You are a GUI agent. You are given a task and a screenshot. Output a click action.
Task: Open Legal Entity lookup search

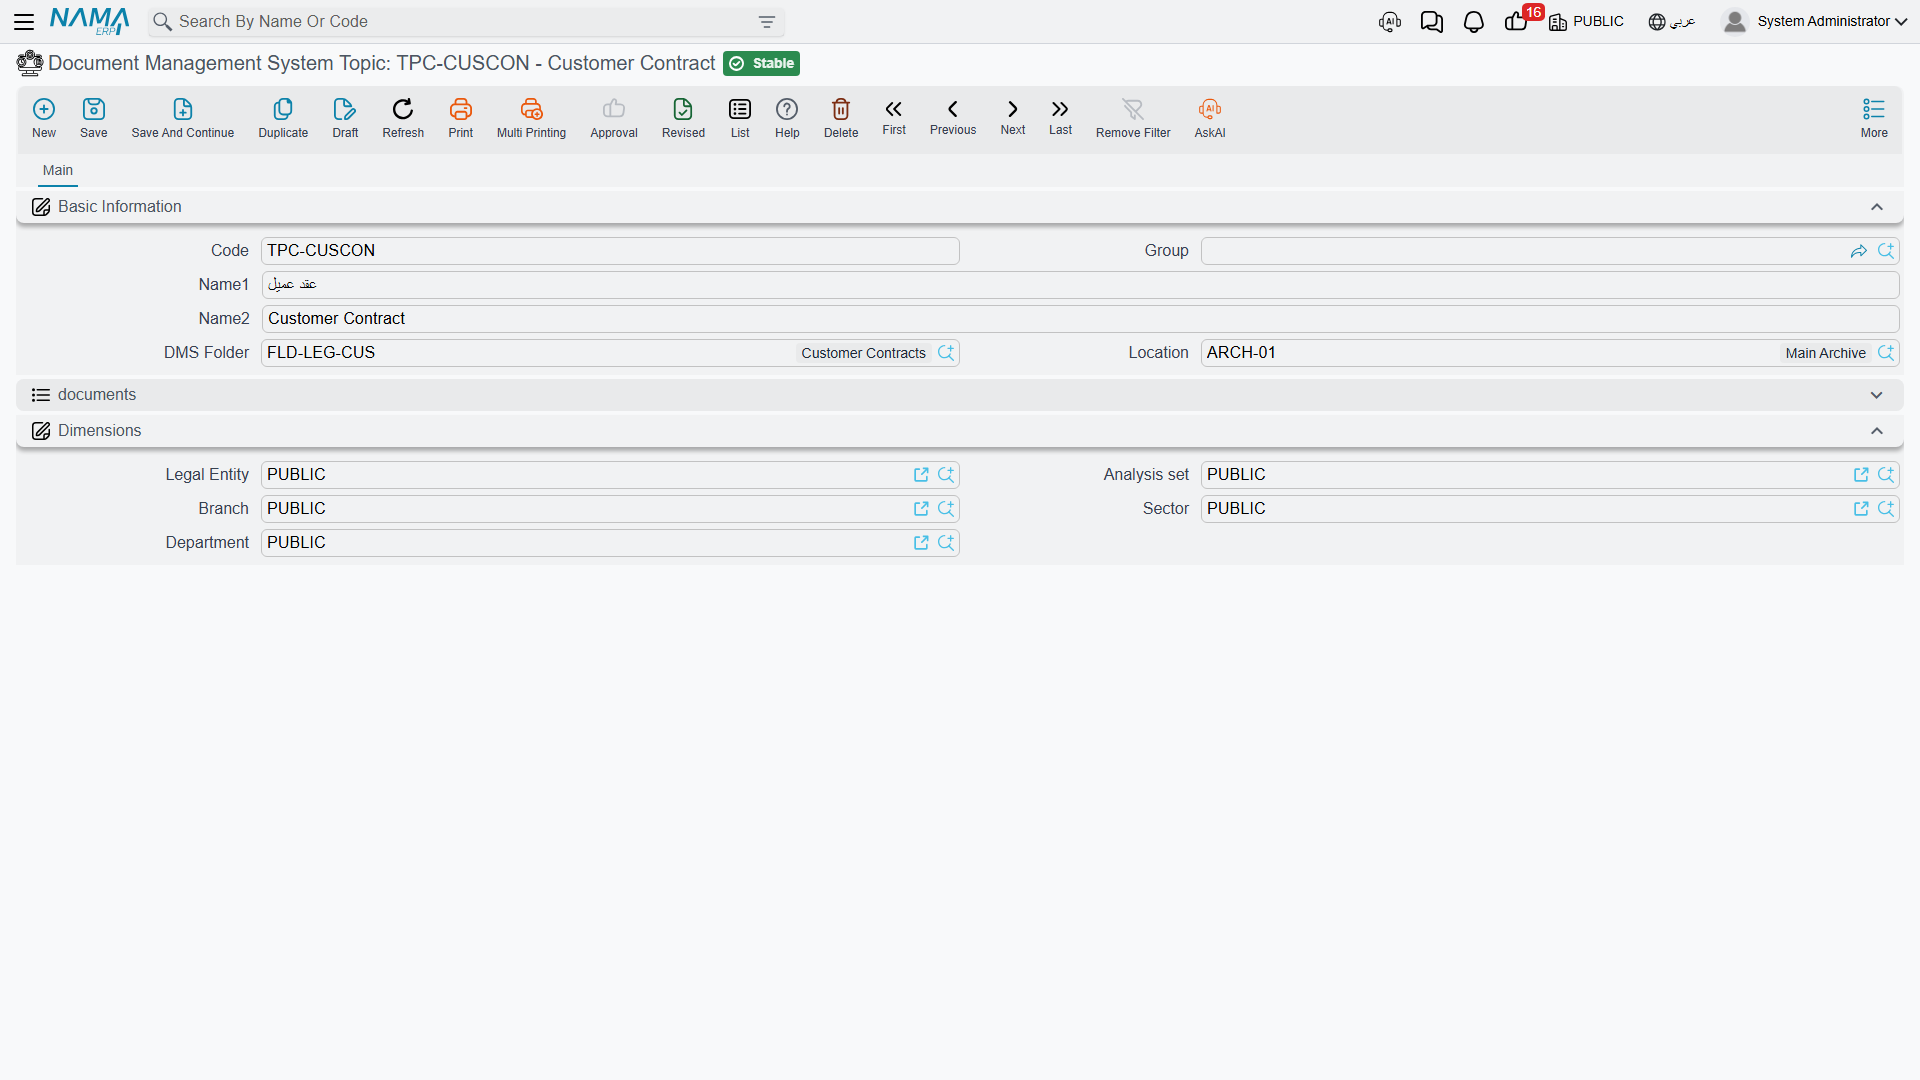pyautogui.click(x=946, y=475)
